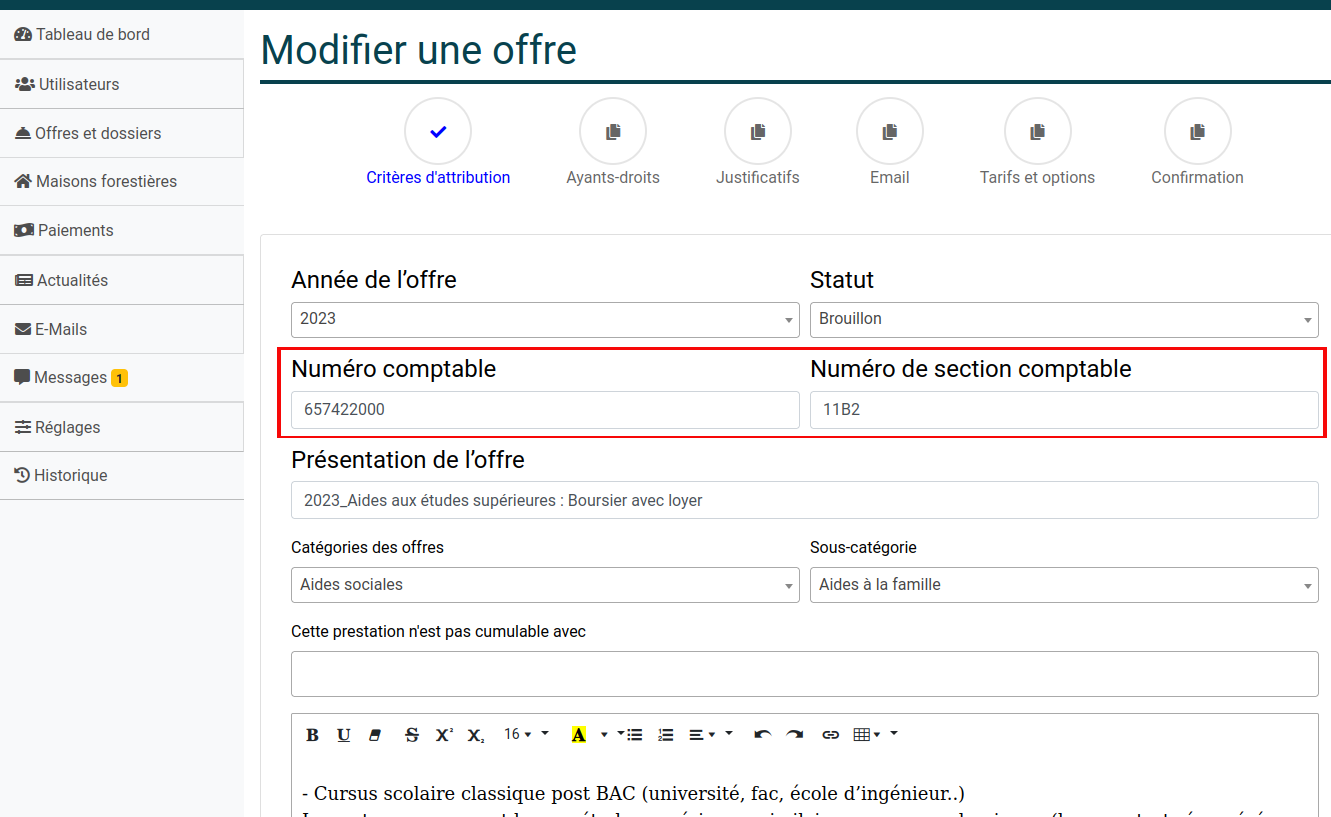Image resolution: width=1331 pixels, height=817 pixels.
Task: Click the Numéro comptable input field
Action: tap(545, 409)
